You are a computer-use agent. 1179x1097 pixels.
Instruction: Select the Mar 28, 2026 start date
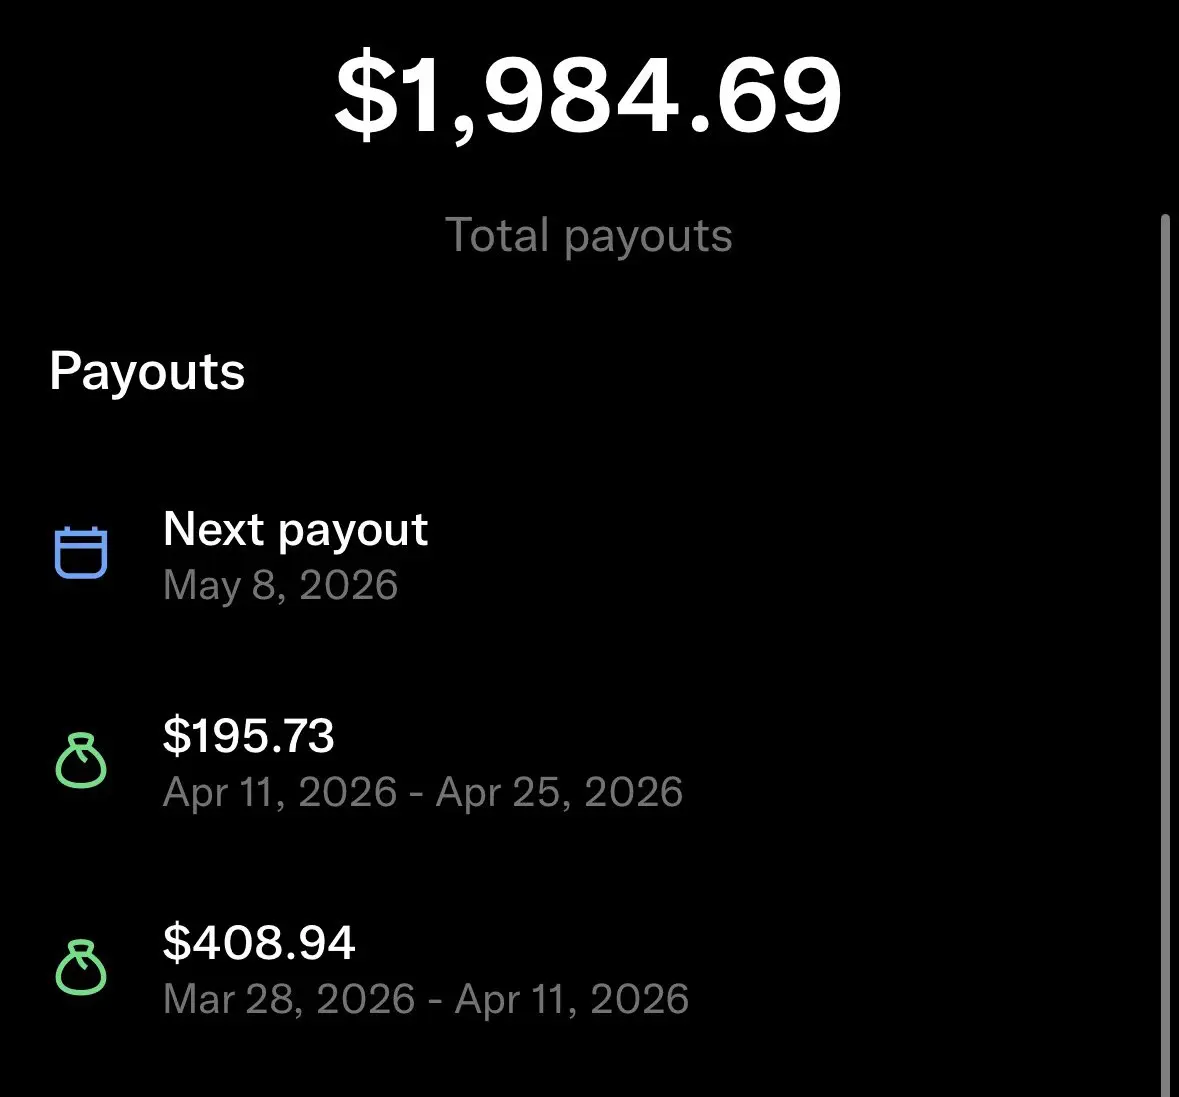point(289,999)
